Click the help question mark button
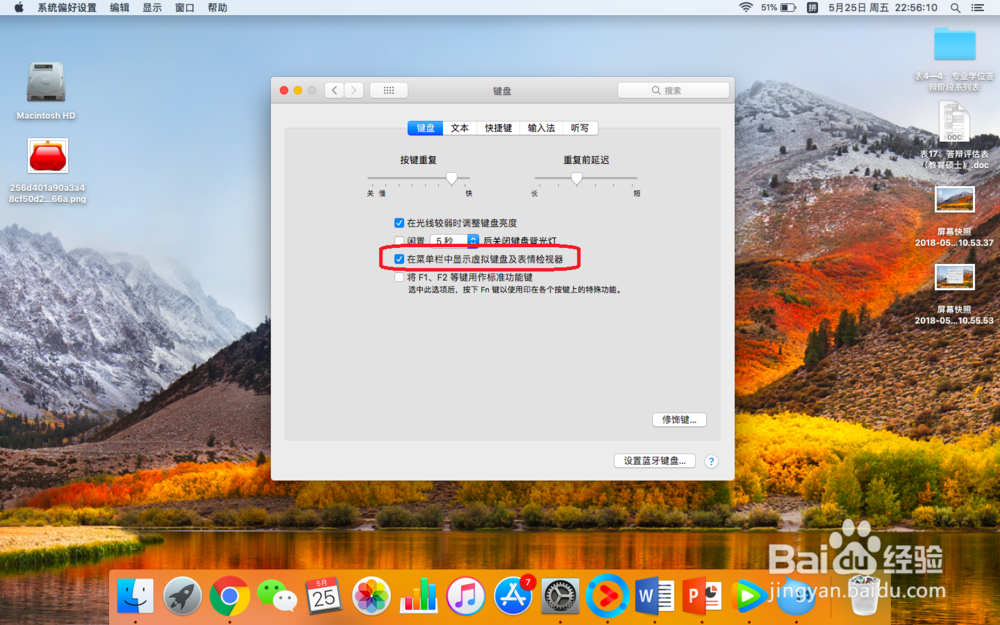This screenshot has width=1000, height=625. click(712, 461)
